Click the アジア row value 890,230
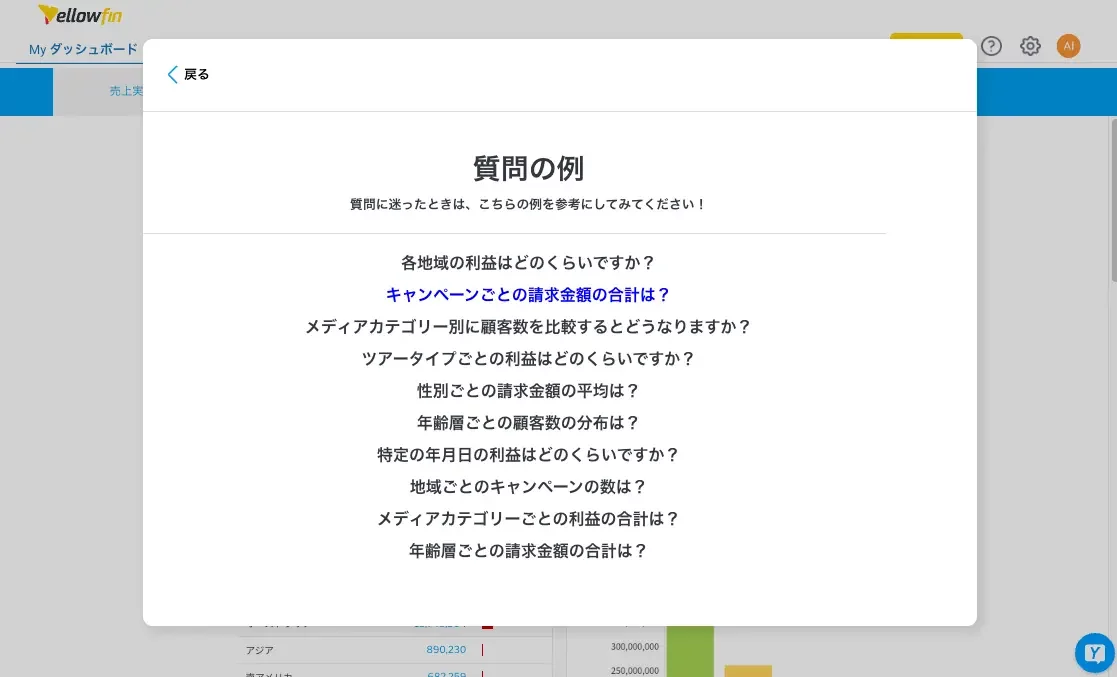This screenshot has height=677, width=1117. coord(446,649)
